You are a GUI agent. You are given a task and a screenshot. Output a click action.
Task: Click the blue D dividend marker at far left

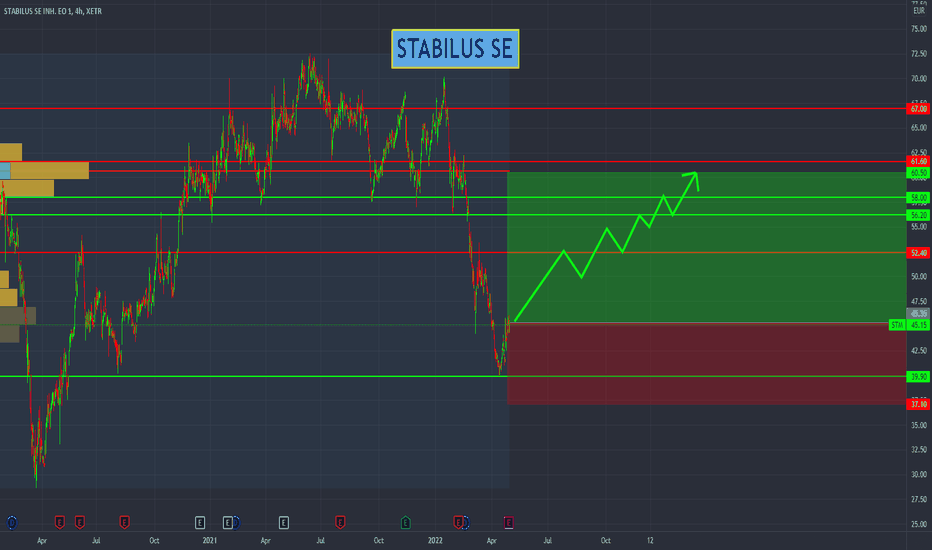point(12,523)
